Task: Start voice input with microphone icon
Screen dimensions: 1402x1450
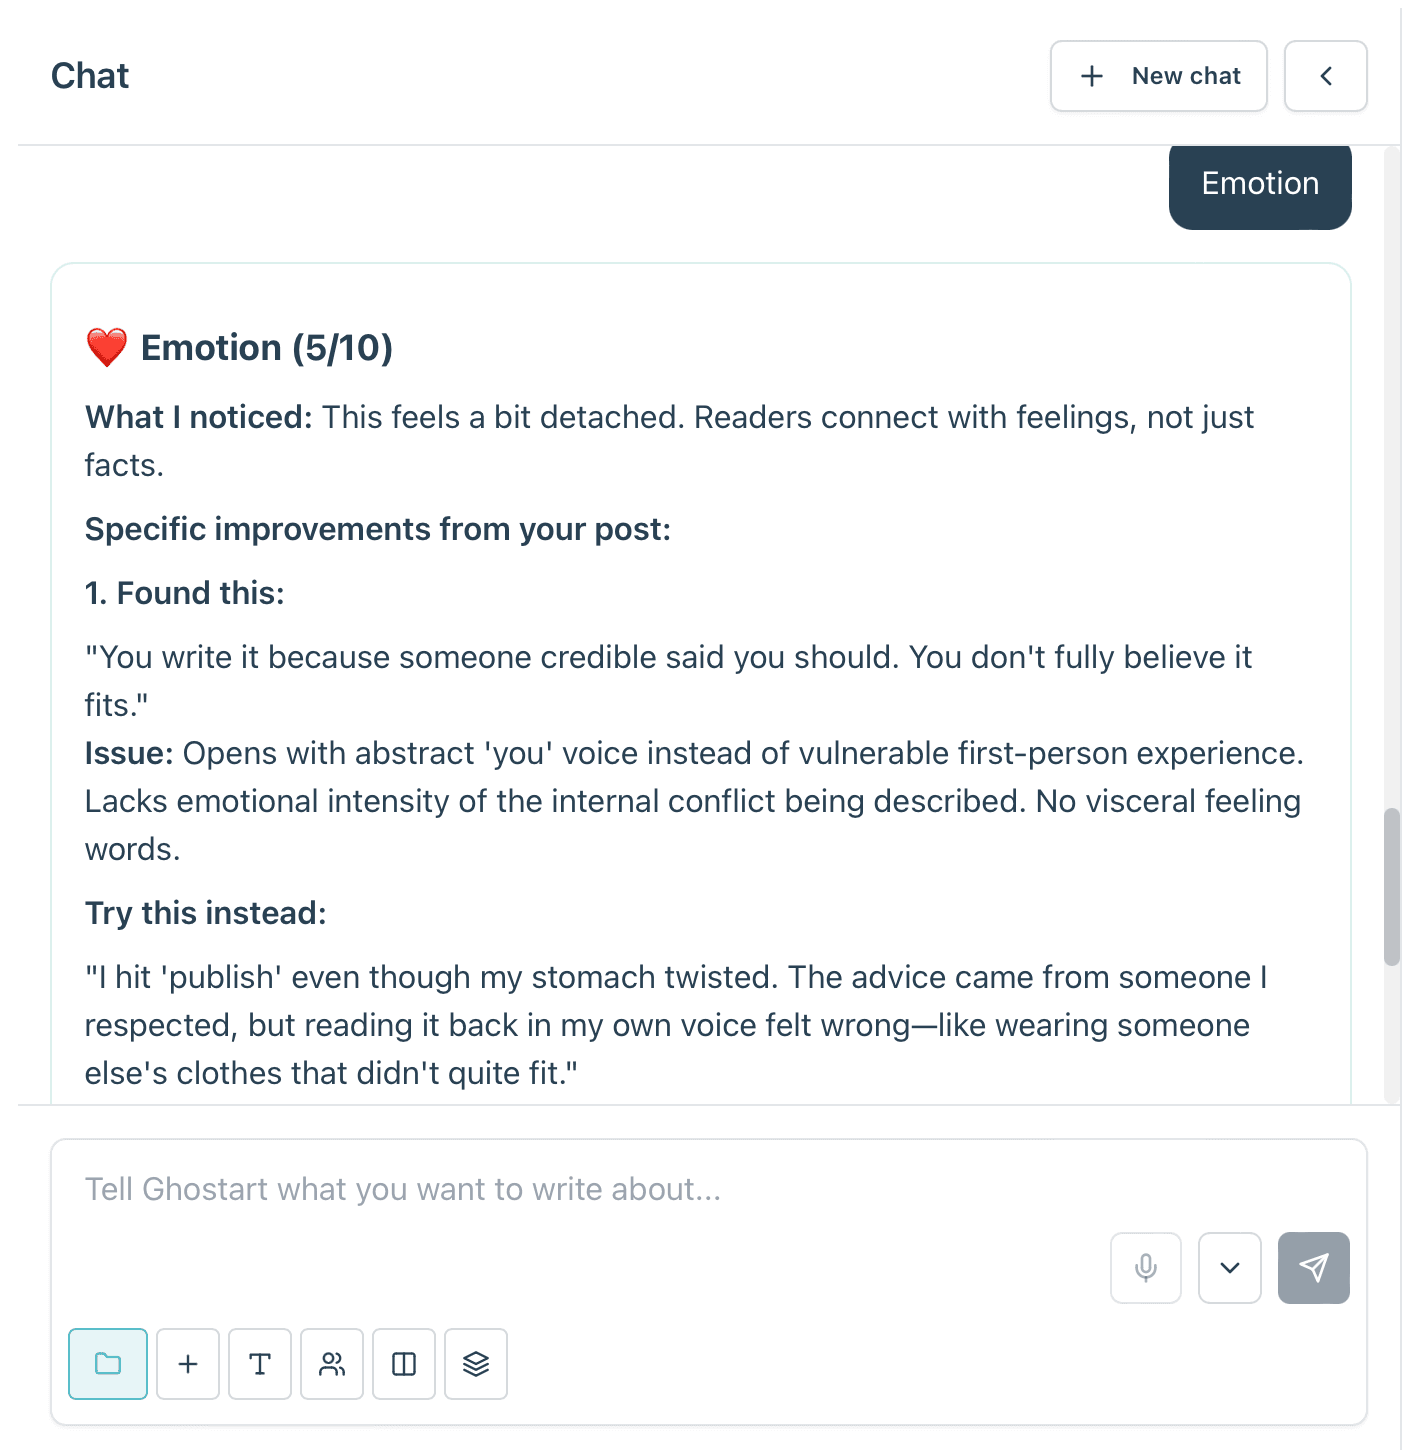Action: tap(1146, 1267)
